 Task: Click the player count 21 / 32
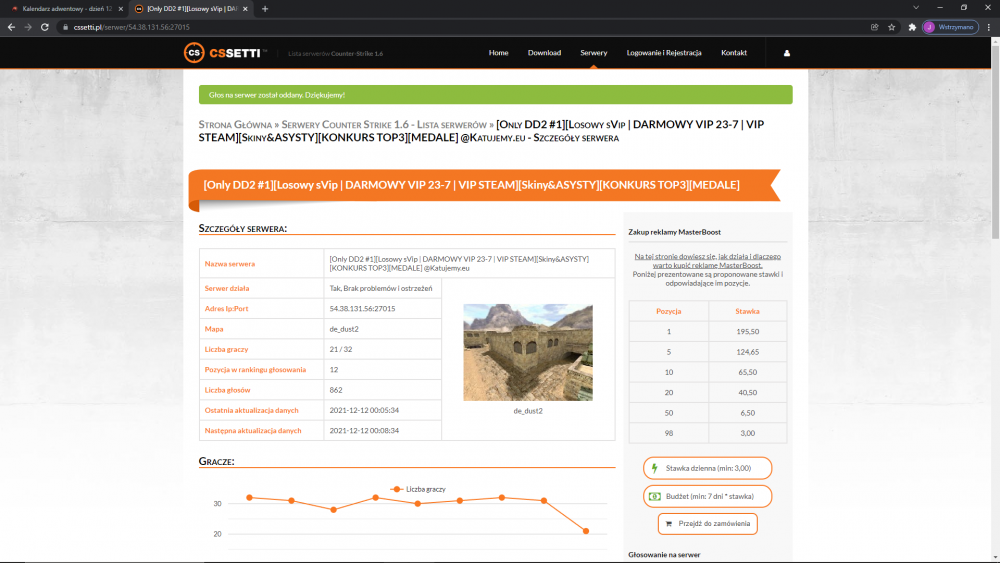(341, 349)
